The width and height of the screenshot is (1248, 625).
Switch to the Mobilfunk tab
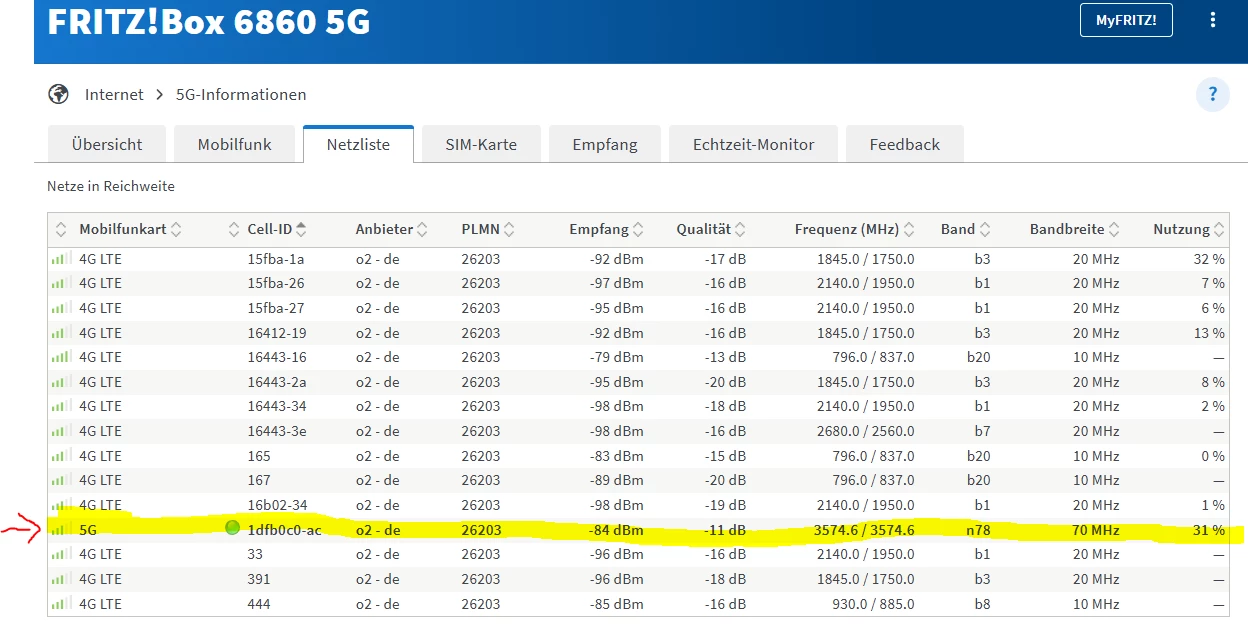tap(234, 144)
